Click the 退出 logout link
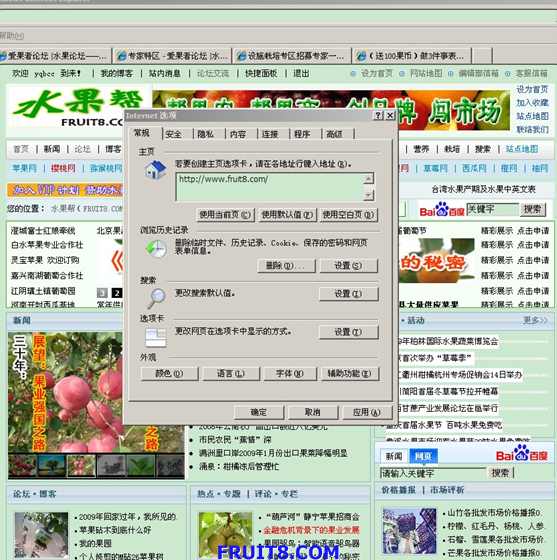Image resolution: width=557 pixels, height=560 pixels. 301,74
